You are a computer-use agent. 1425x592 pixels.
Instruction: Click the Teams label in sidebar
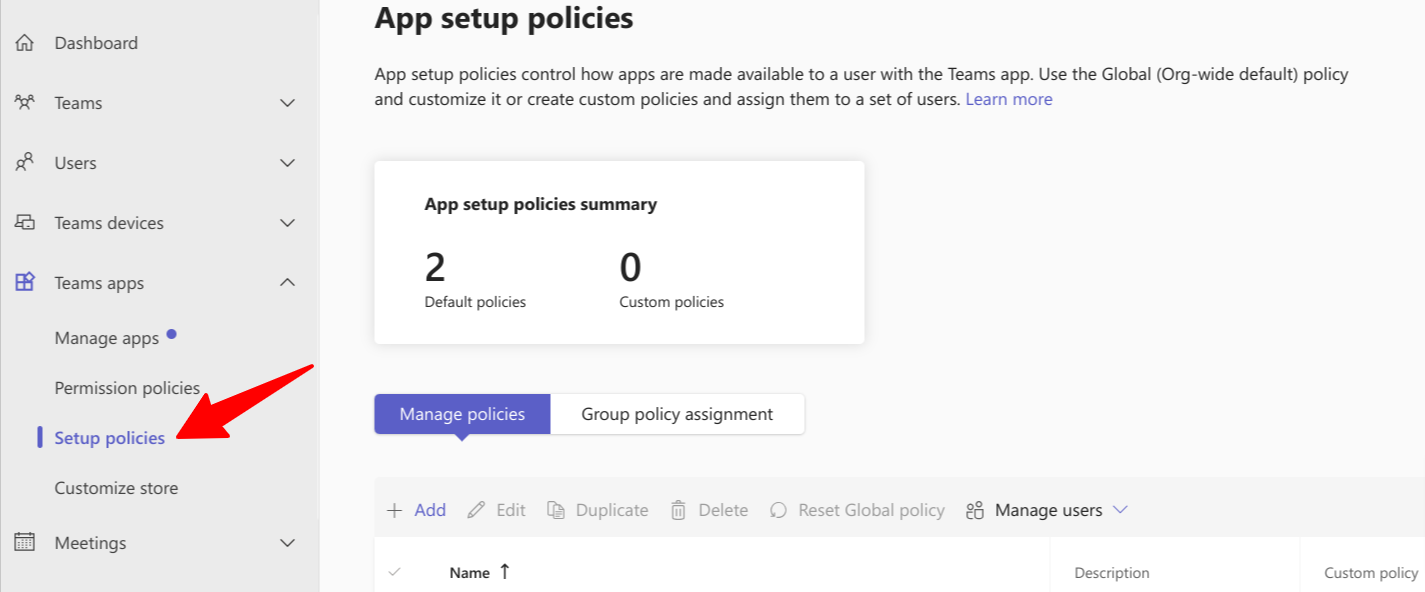point(78,103)
